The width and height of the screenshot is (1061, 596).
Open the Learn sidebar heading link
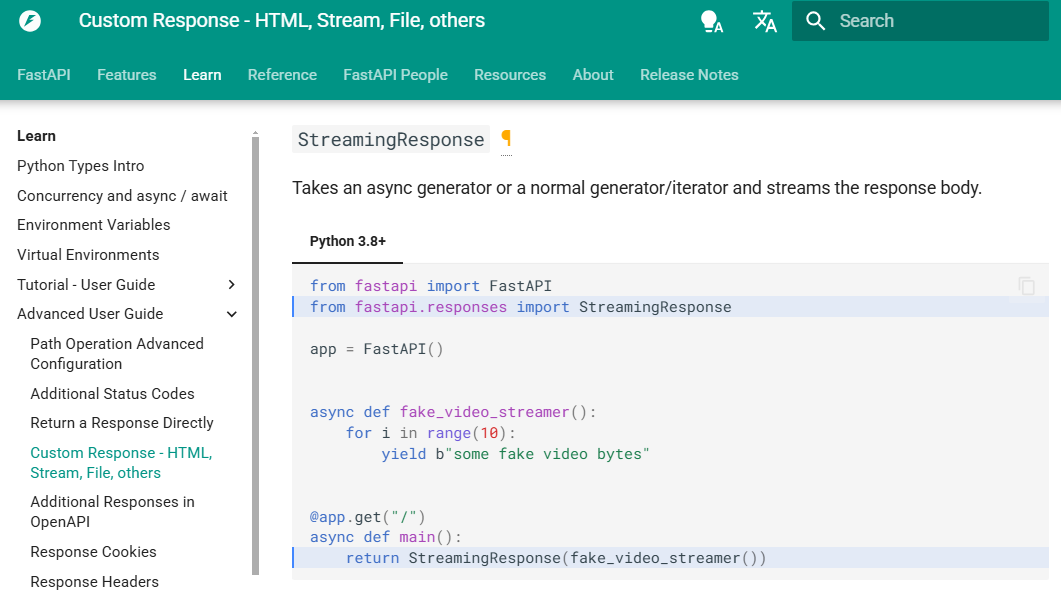pos(37,136)
